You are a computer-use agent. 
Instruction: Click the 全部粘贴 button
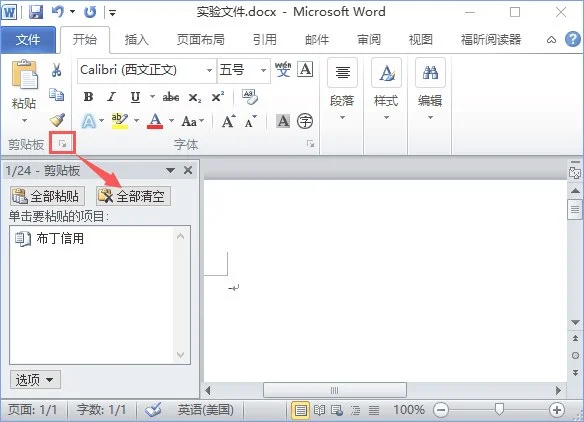(x=47, y=196)
